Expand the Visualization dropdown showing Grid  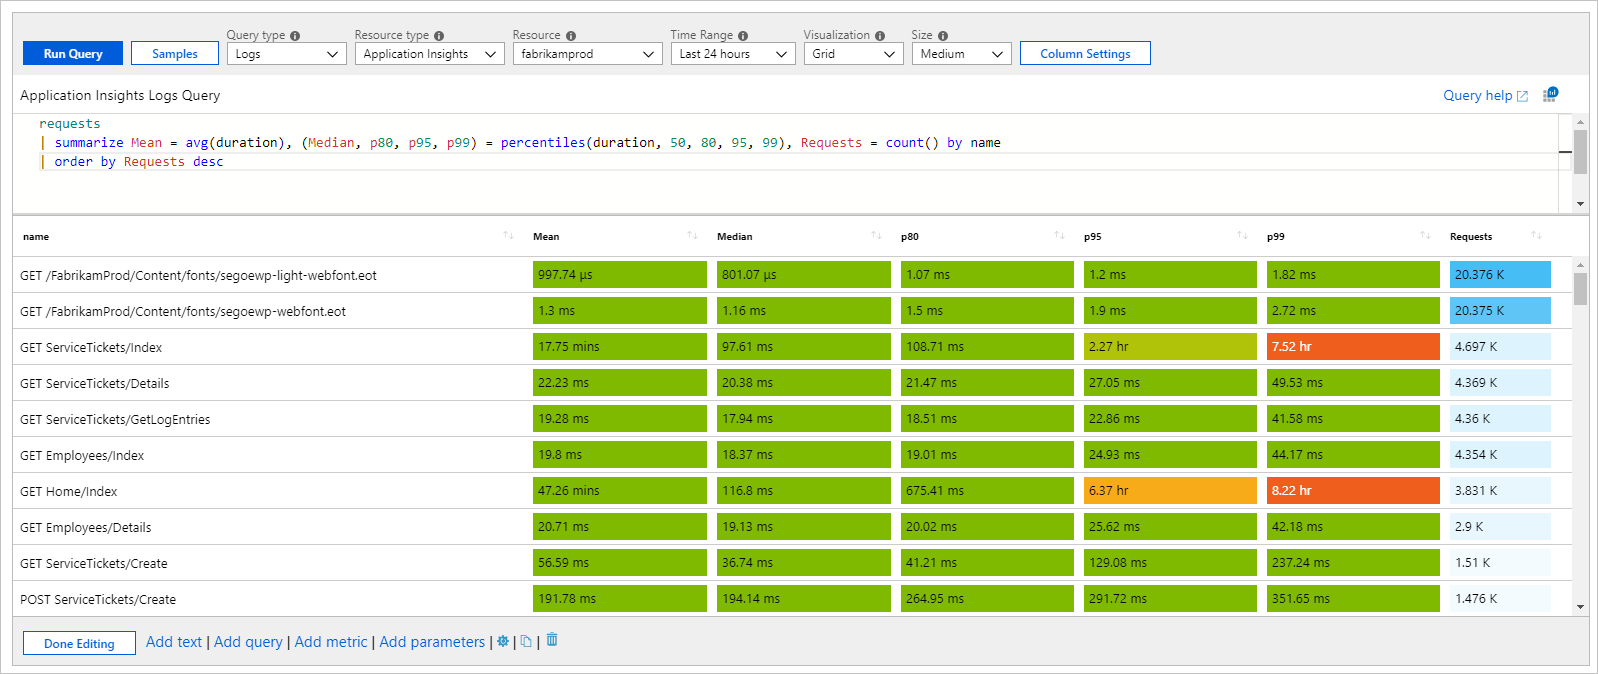click(853, 54)
